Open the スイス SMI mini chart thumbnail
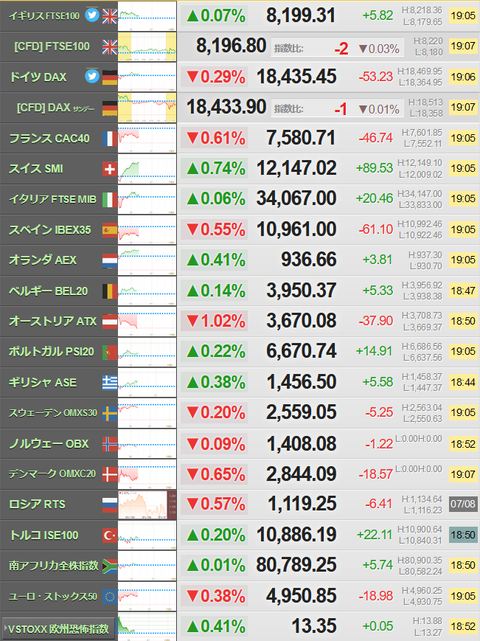Viewport: 480px width, 641px height. [x=147, y=169]
